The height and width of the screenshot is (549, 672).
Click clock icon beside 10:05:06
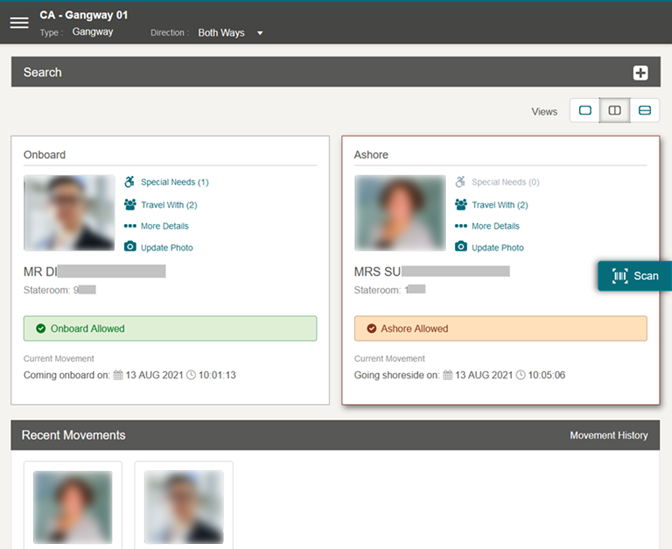click(x=520, y=375)
